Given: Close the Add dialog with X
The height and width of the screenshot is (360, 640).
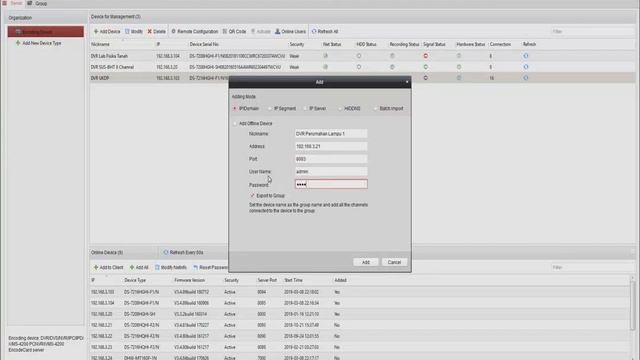Looking at the screenshot, I should point(407,82).
